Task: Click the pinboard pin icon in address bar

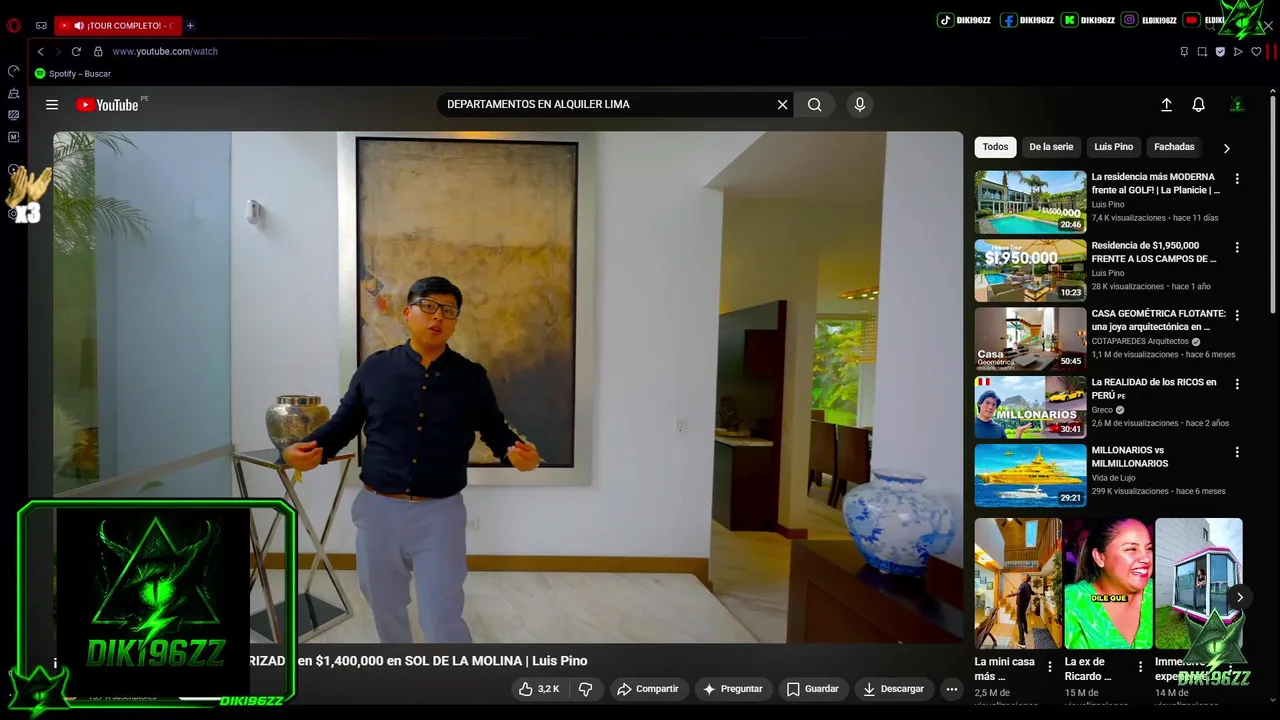Action: pyautogui.click(x=1184, y=51)
